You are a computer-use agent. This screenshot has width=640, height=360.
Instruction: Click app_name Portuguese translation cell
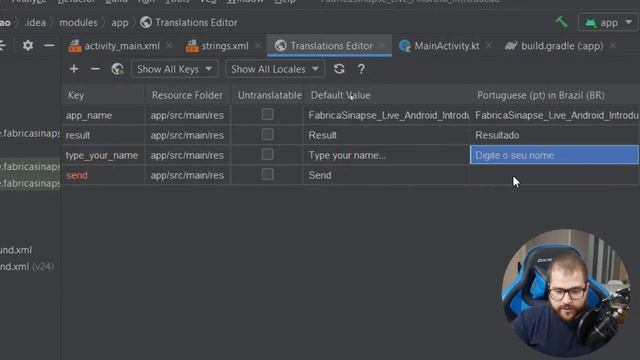pos(554,115)
